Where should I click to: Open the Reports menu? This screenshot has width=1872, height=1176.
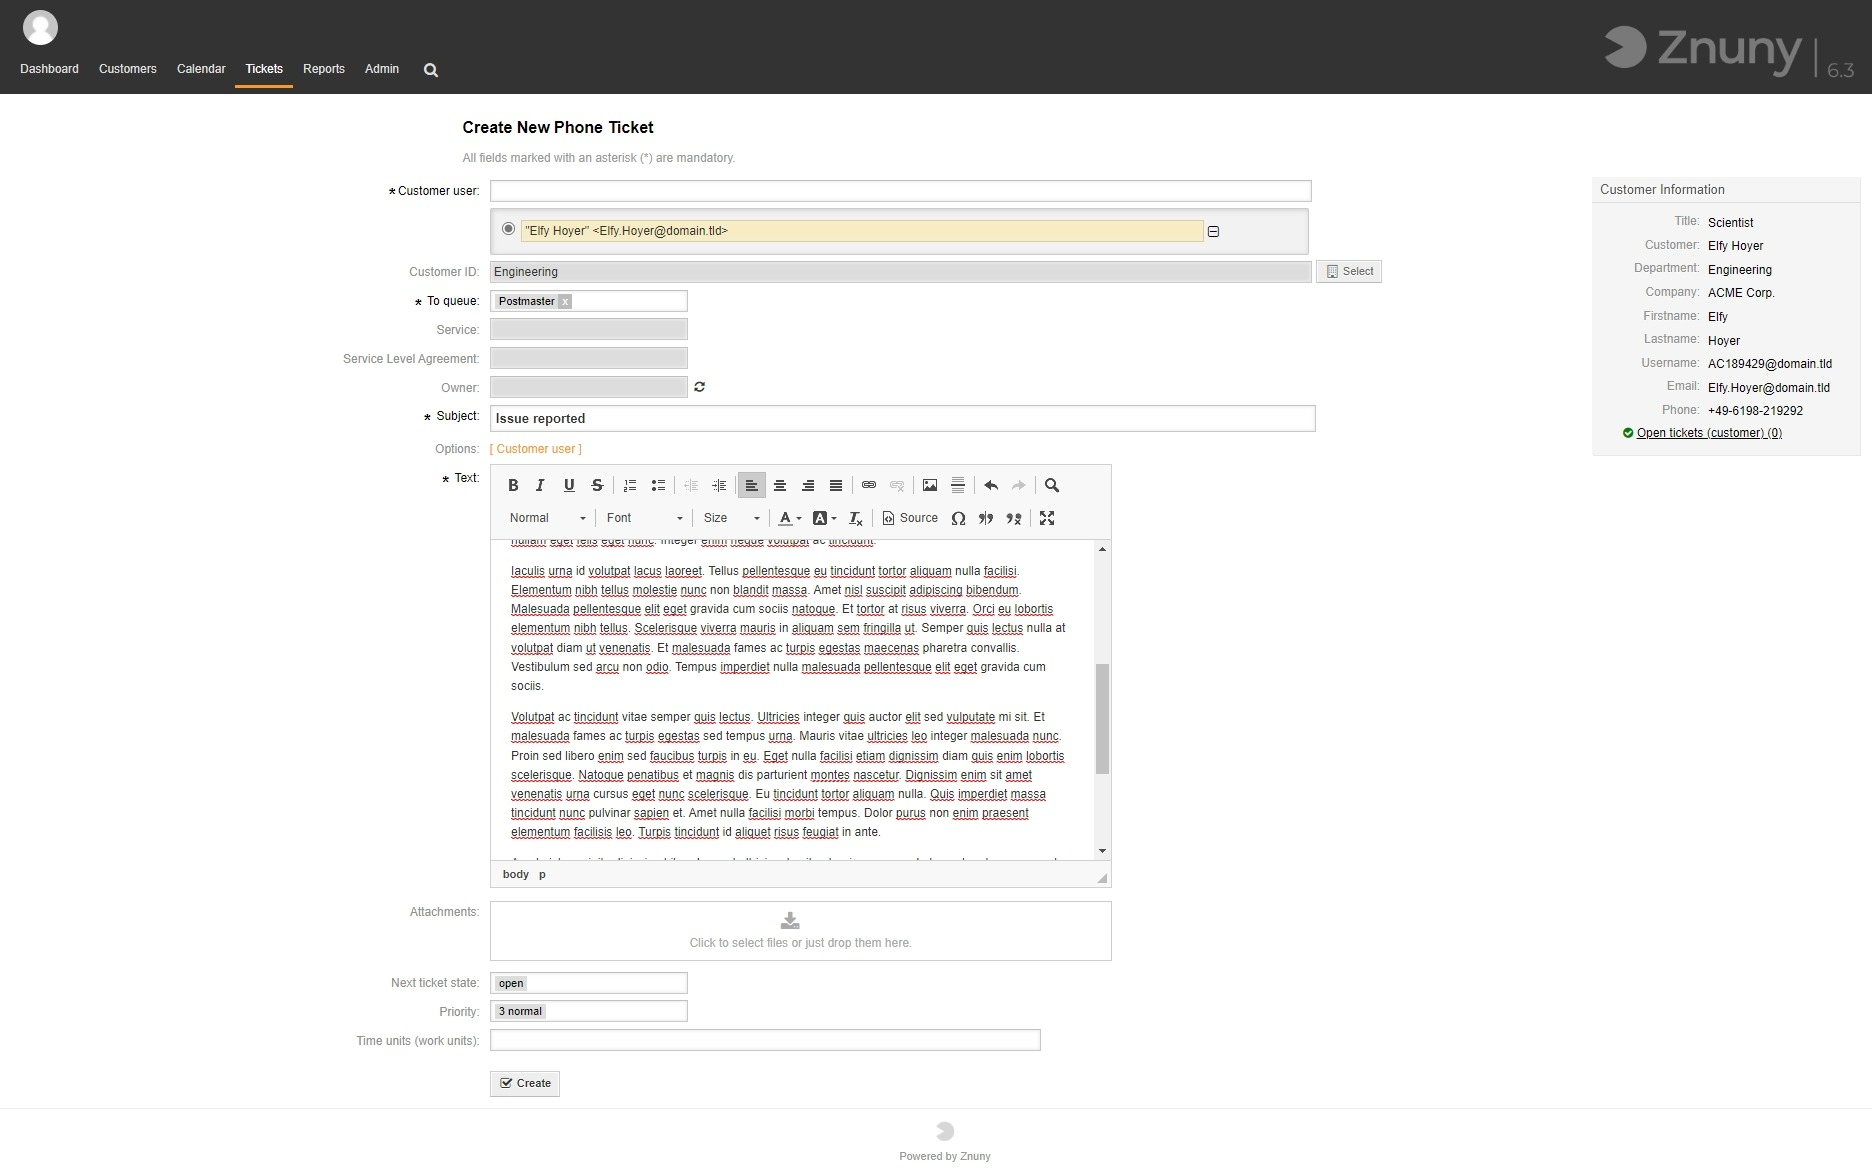tap(324, 69)
